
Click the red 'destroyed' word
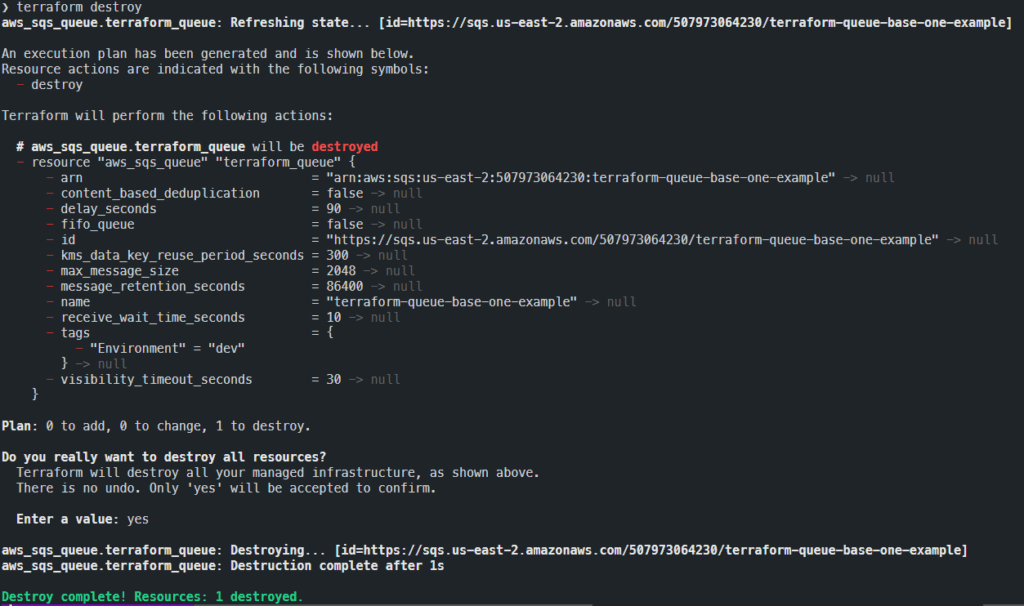click(345, 147)
